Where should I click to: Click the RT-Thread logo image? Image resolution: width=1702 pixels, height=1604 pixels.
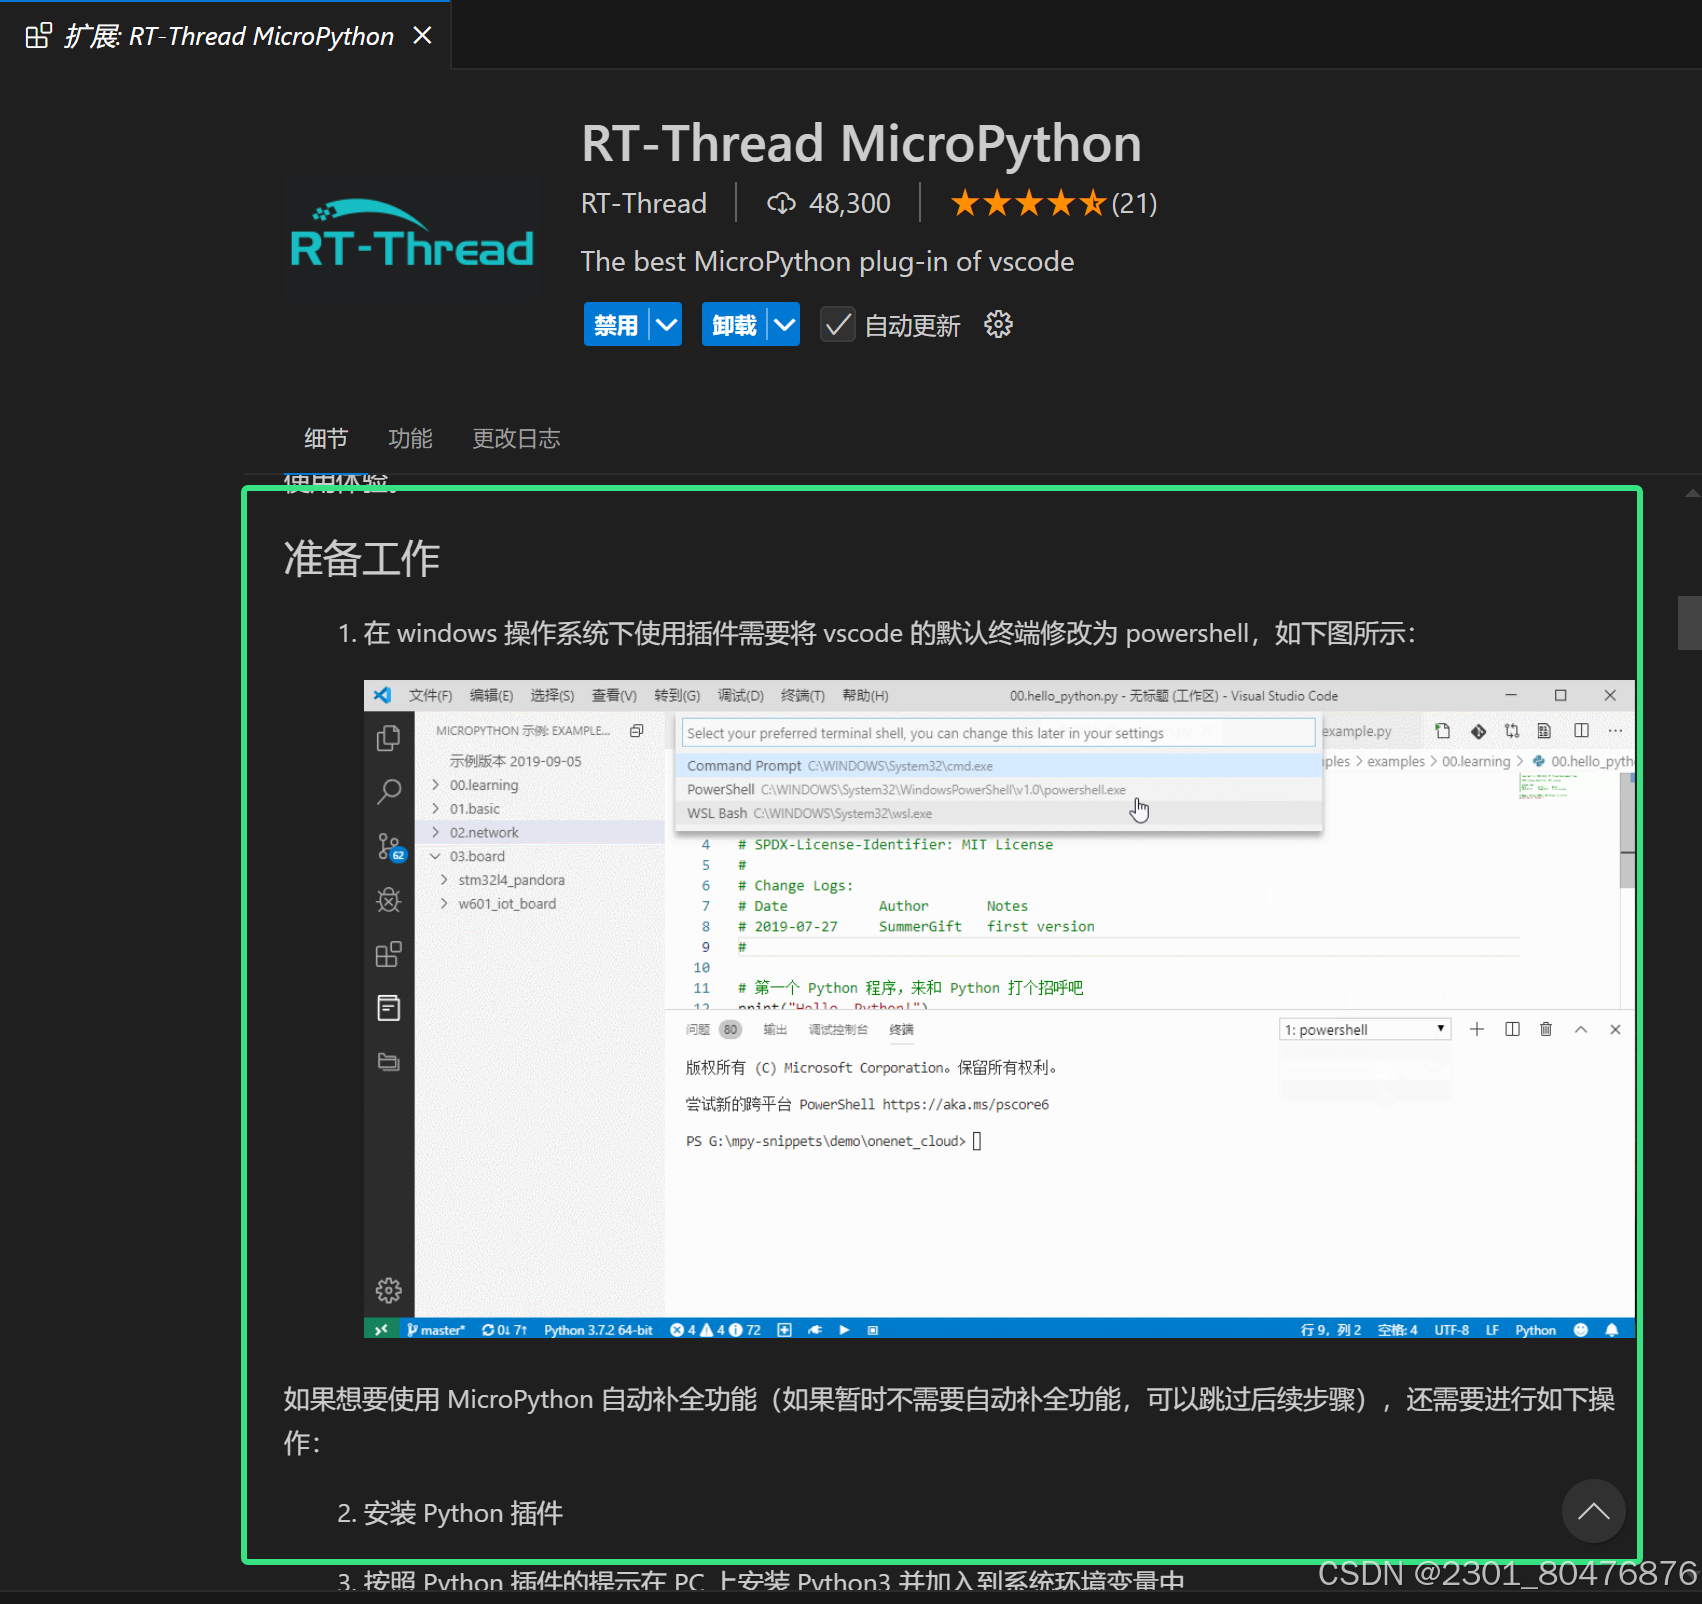coord(411,239)
